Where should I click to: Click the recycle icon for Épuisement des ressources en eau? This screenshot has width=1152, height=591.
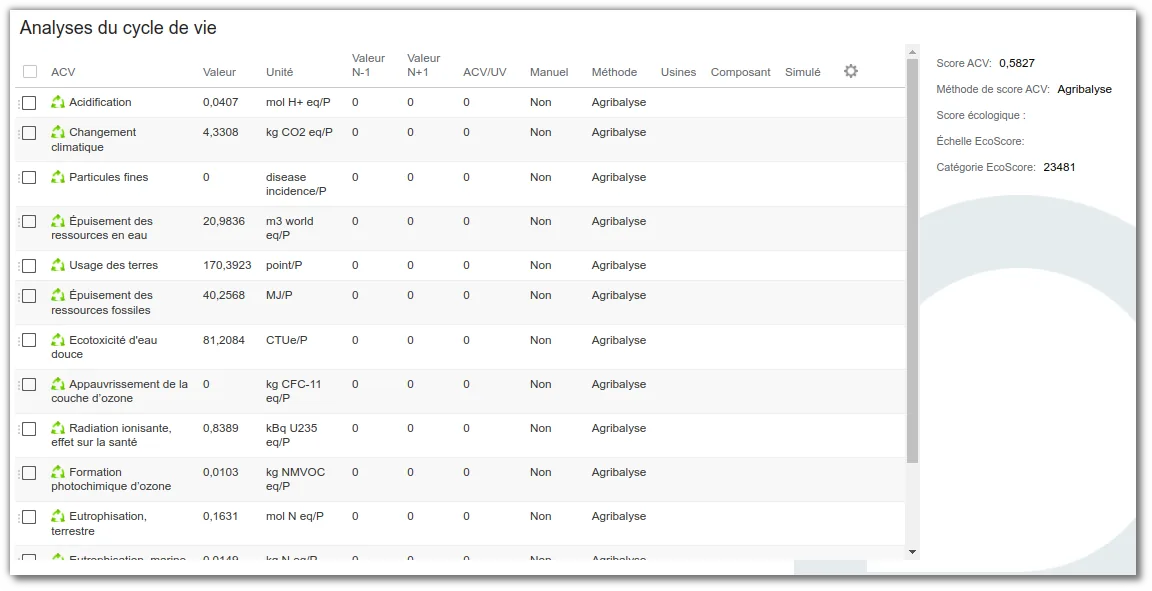tap(58, 221)
